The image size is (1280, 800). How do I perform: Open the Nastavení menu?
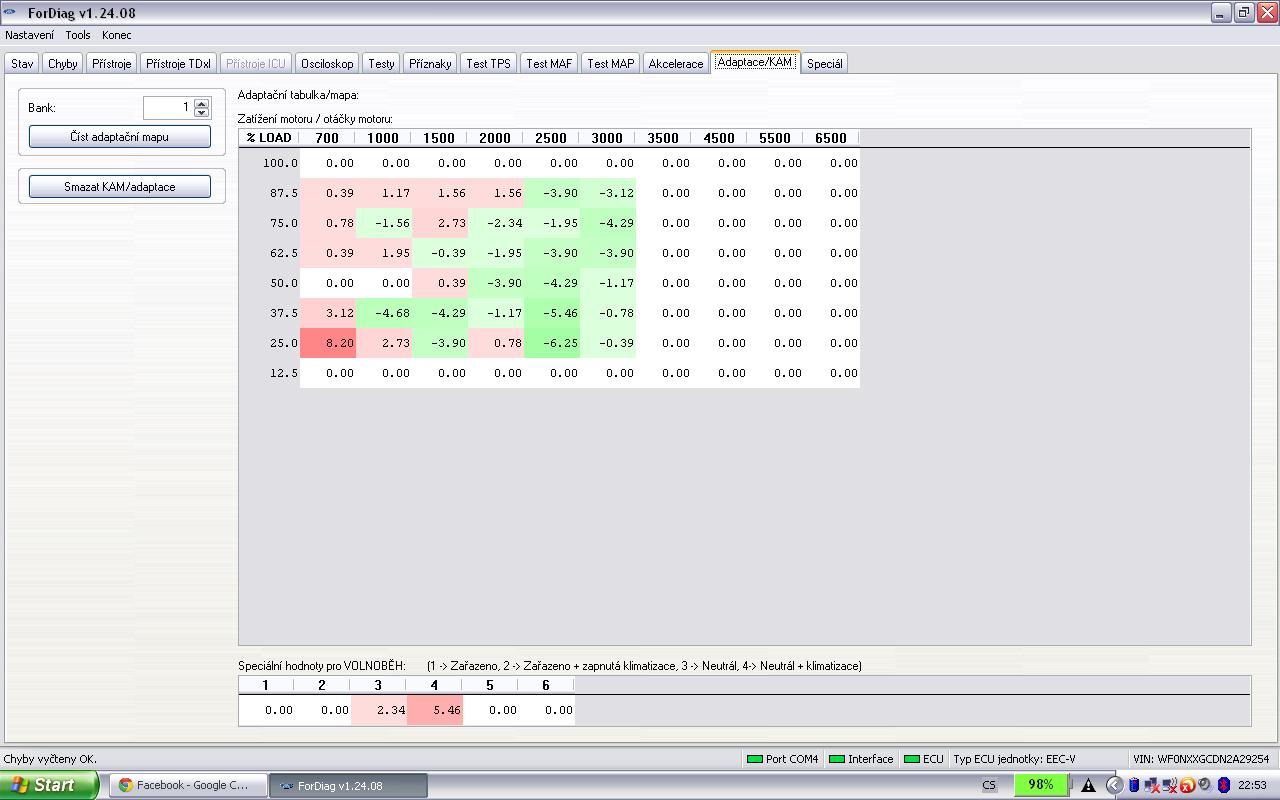click(x=30, y=35)
